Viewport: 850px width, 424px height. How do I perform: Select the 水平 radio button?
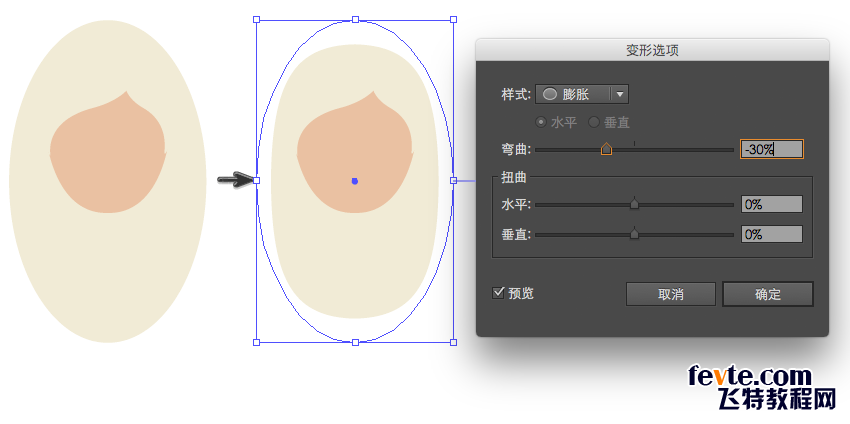pyautogui.click(x=540, y=123)
